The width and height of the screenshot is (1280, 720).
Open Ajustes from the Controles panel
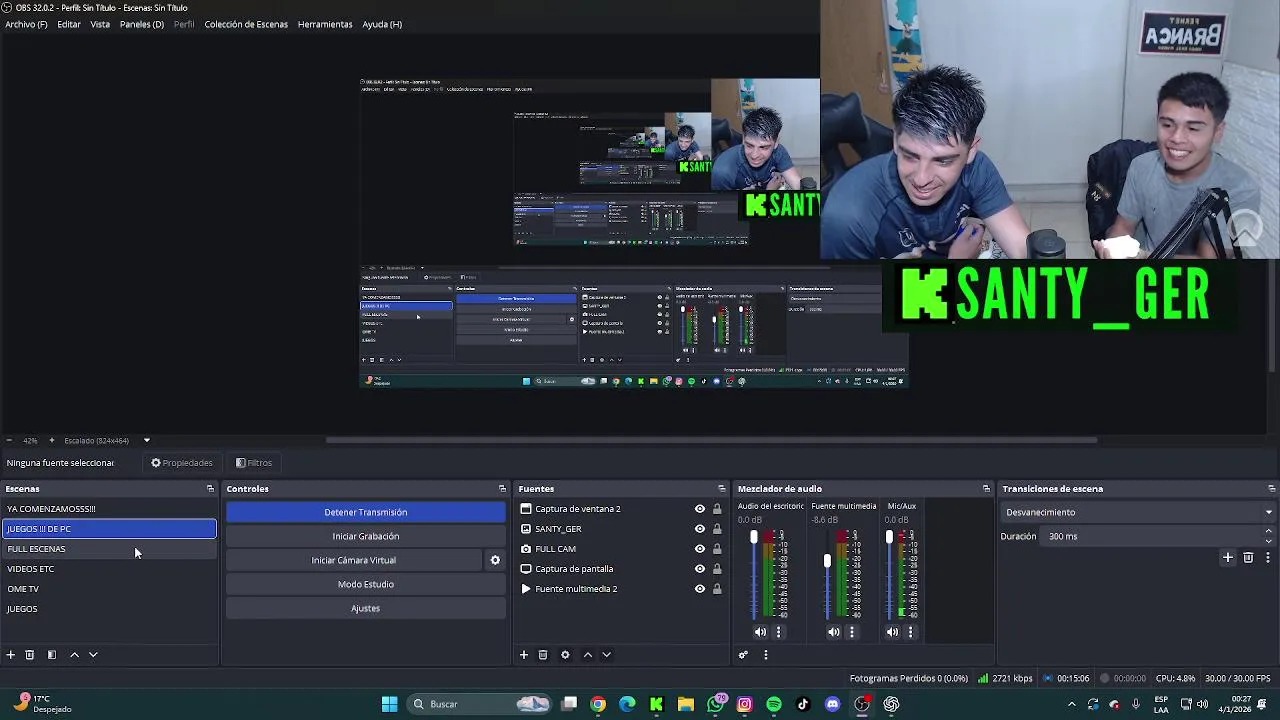click(x=366, y=608)
